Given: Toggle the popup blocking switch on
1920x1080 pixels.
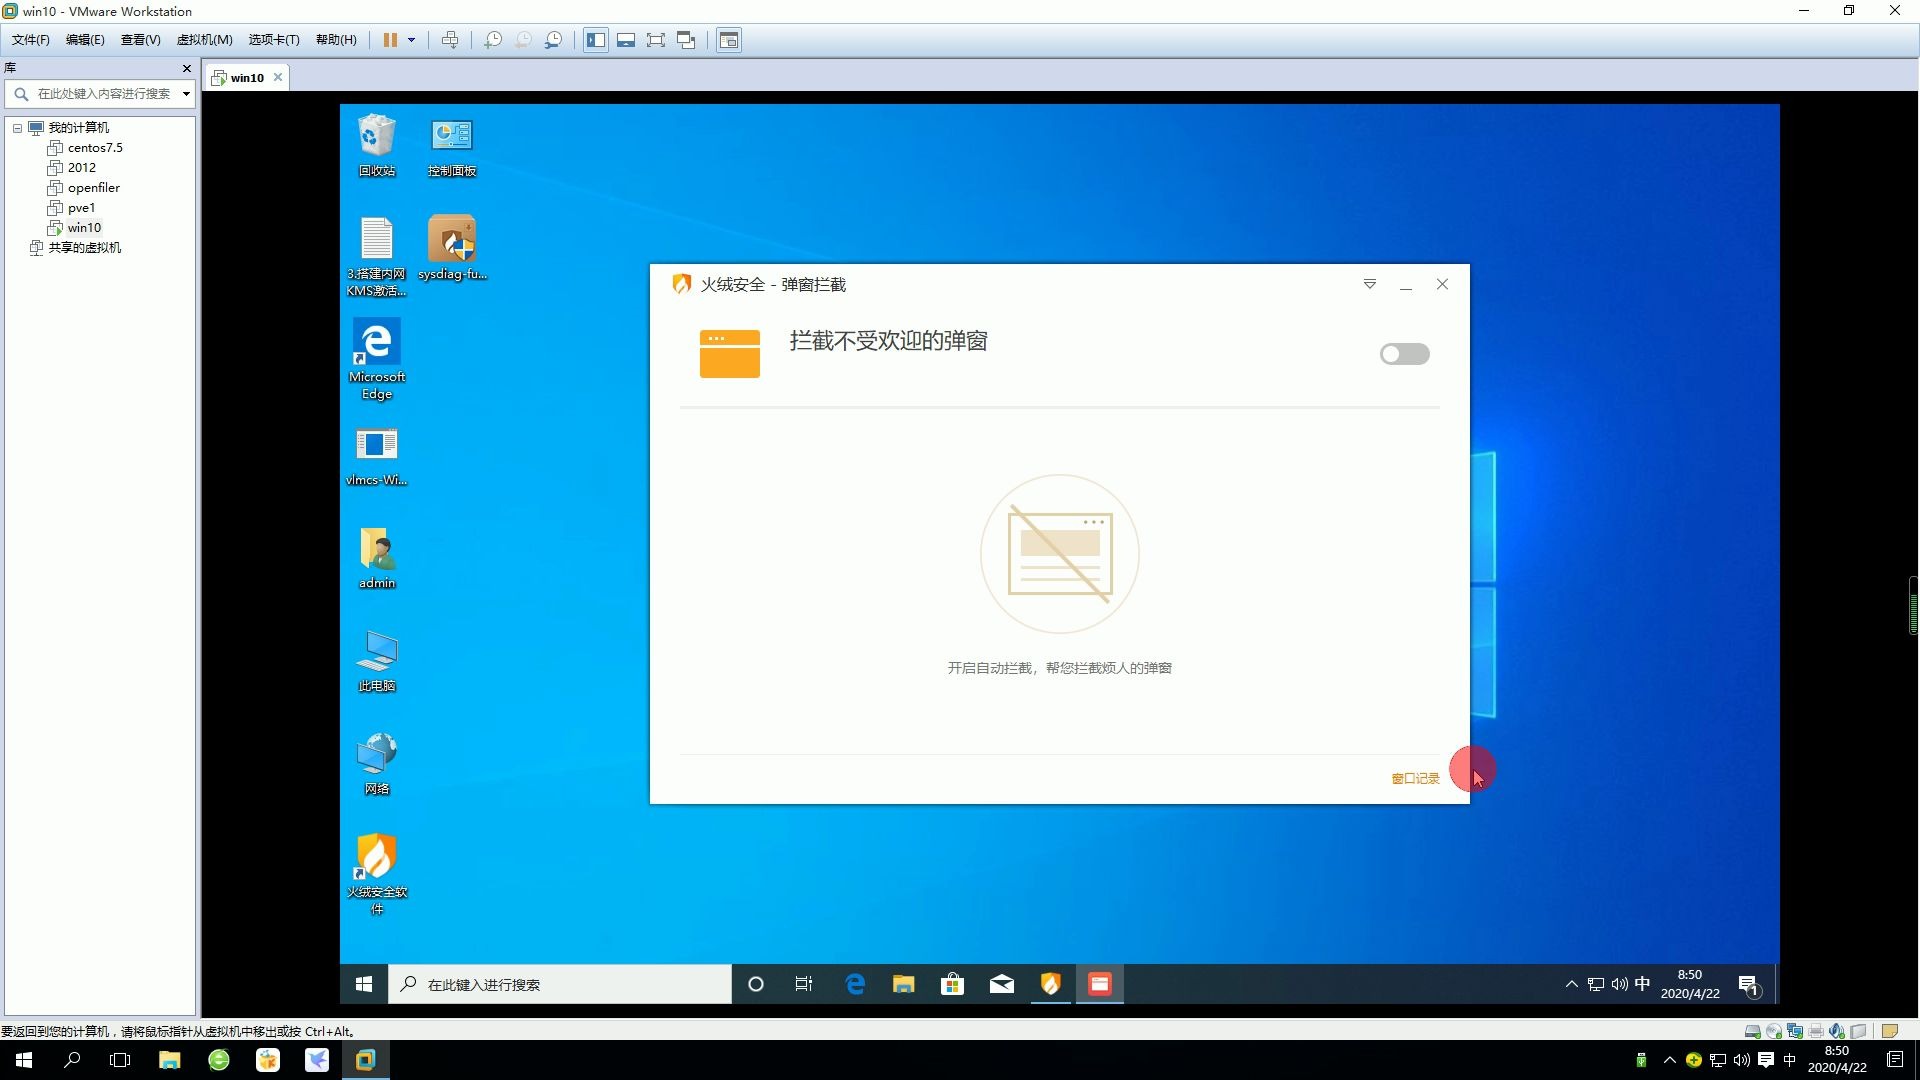Looking at the screenshot, I should click(1404, 354).
